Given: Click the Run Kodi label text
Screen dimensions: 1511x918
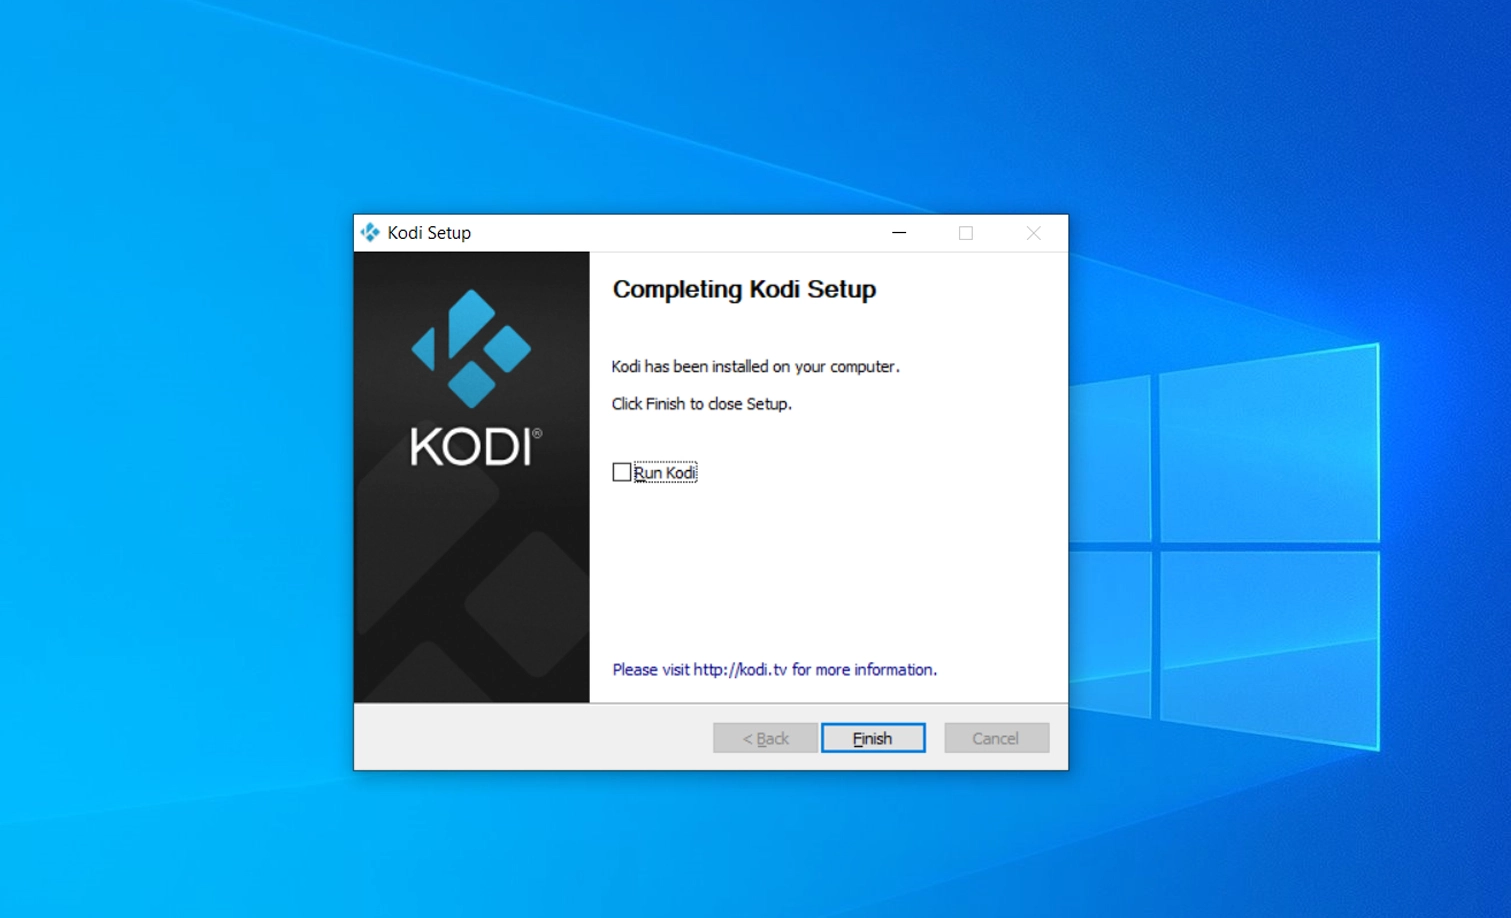Looking at the screenshot, I should coord(665,472).
